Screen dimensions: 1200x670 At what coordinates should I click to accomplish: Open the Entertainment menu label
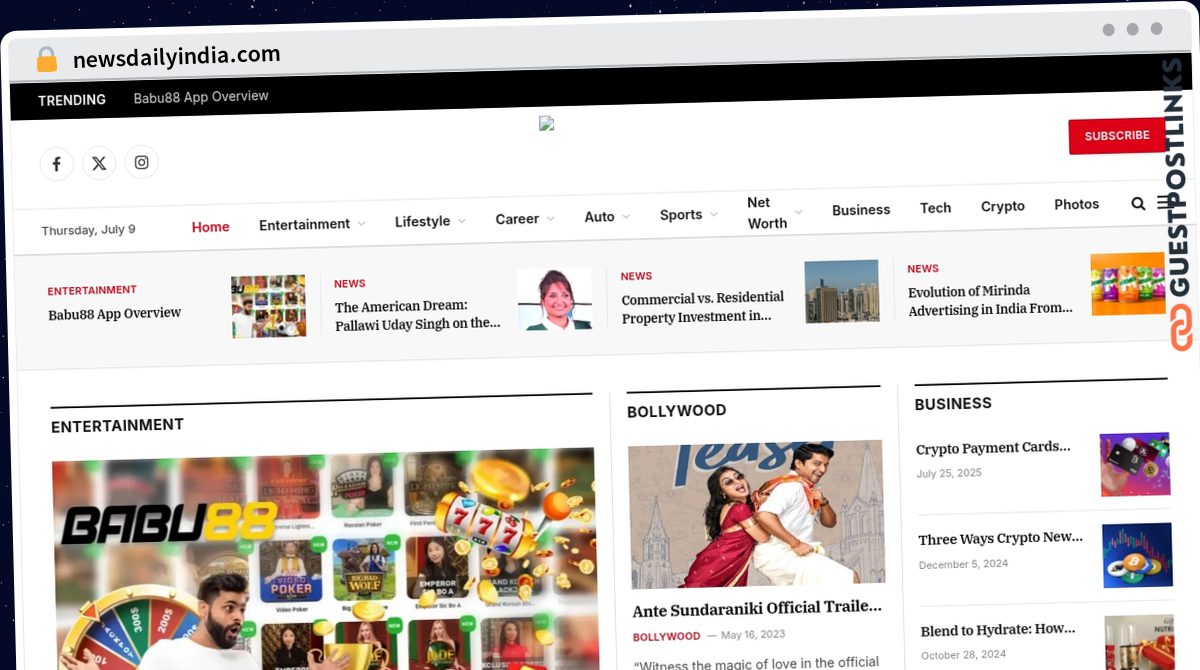pos(304,224)
